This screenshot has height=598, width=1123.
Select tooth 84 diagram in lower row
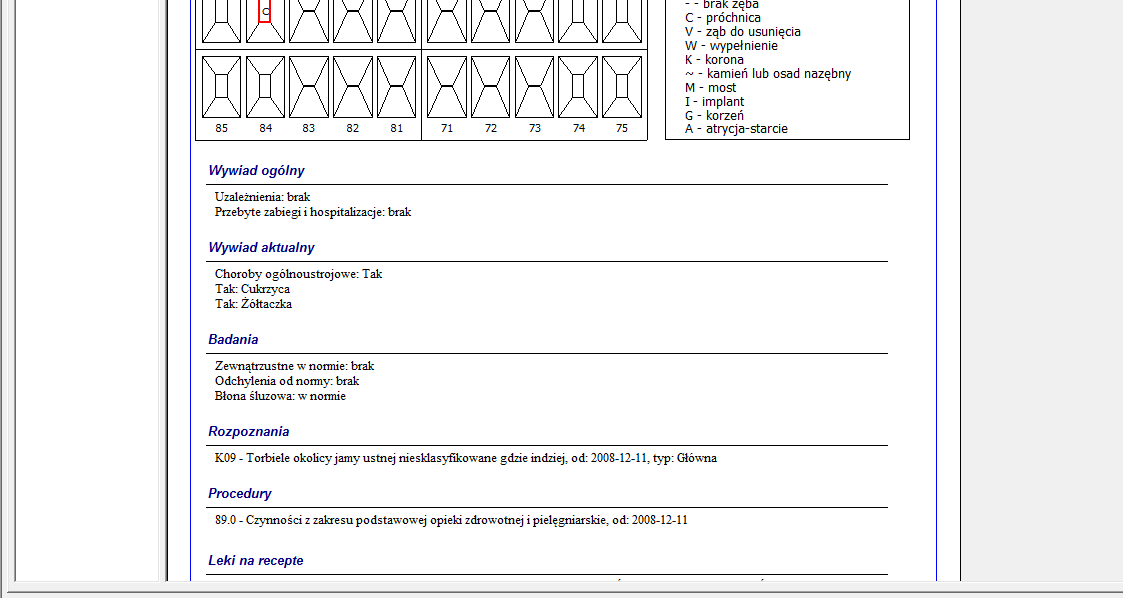coord(265,87)
